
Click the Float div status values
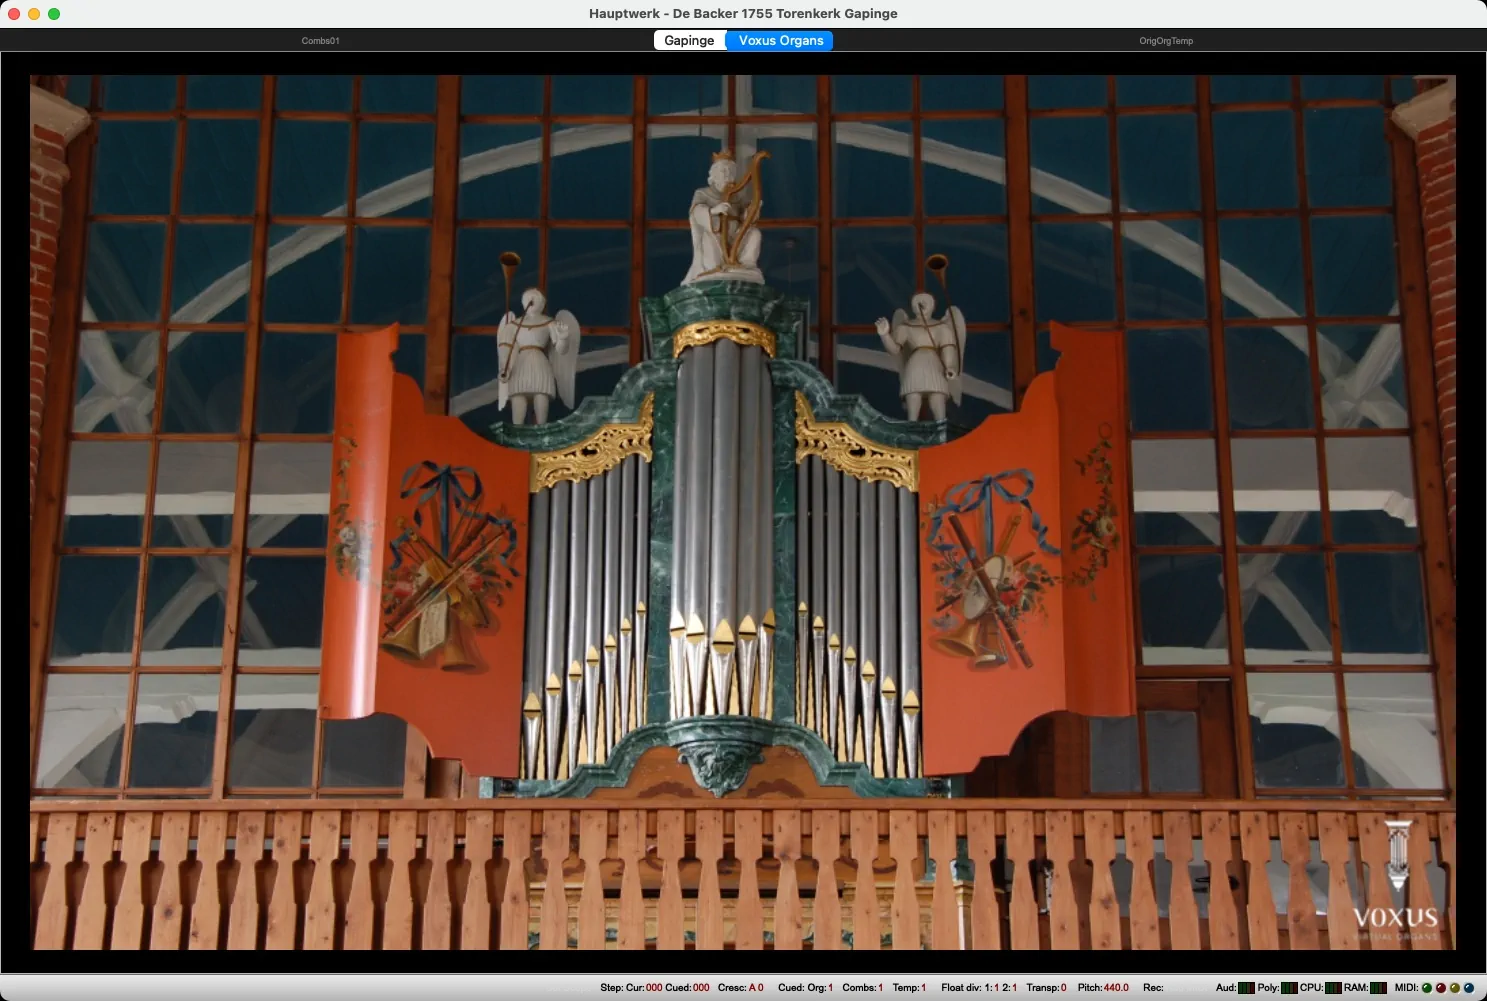pos(1000,988)
